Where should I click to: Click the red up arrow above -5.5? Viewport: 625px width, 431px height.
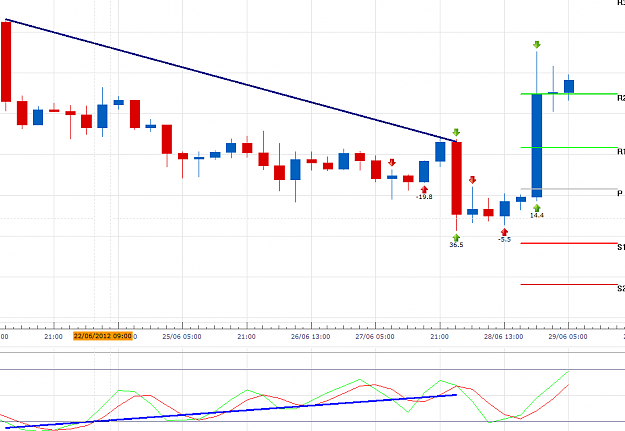tap(504, 232)
